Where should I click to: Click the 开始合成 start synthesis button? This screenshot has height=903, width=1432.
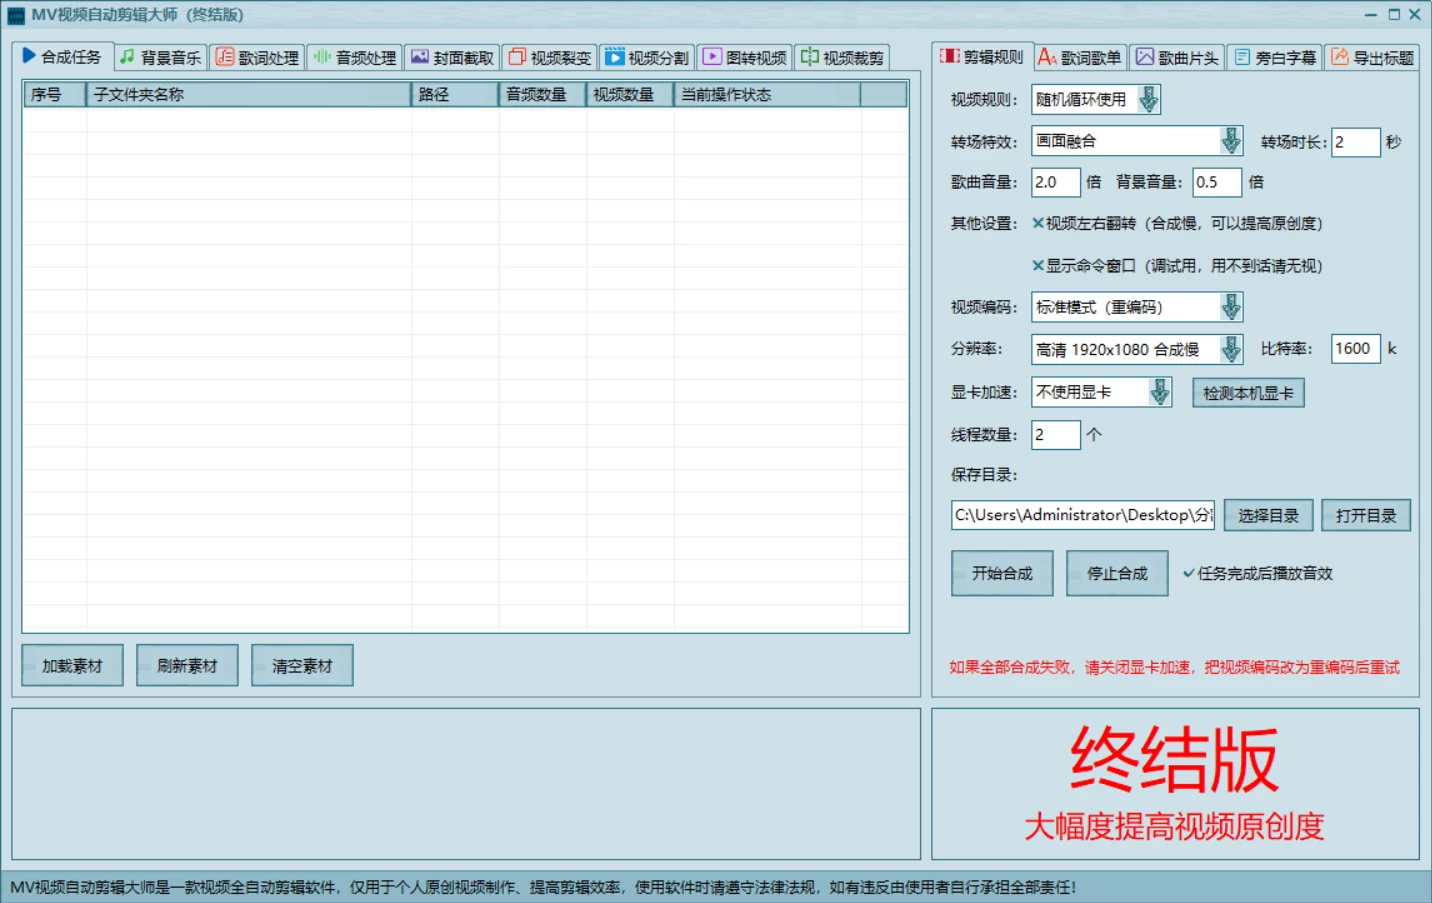(x=1001, y=573)
